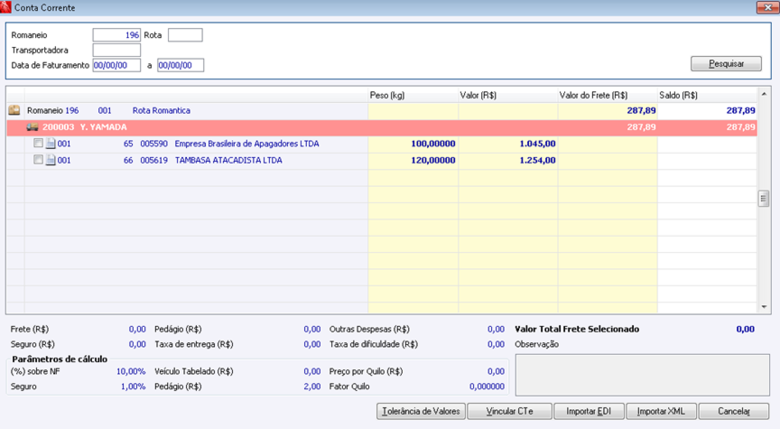Screen dimensions: 780x429
Task: Click document icon for TAMBASA ATACADISTA row
Action: 50,160
